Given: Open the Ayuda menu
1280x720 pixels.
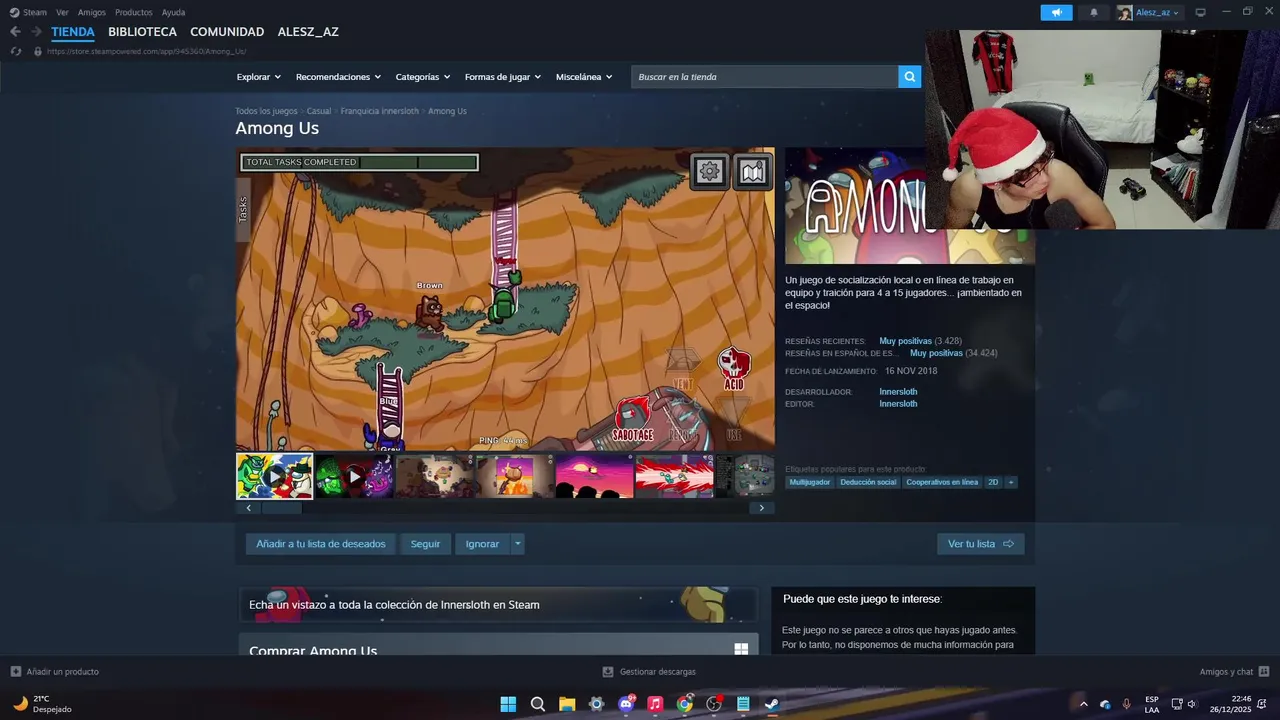Looking at the screenshot, I should pos(173,12).
